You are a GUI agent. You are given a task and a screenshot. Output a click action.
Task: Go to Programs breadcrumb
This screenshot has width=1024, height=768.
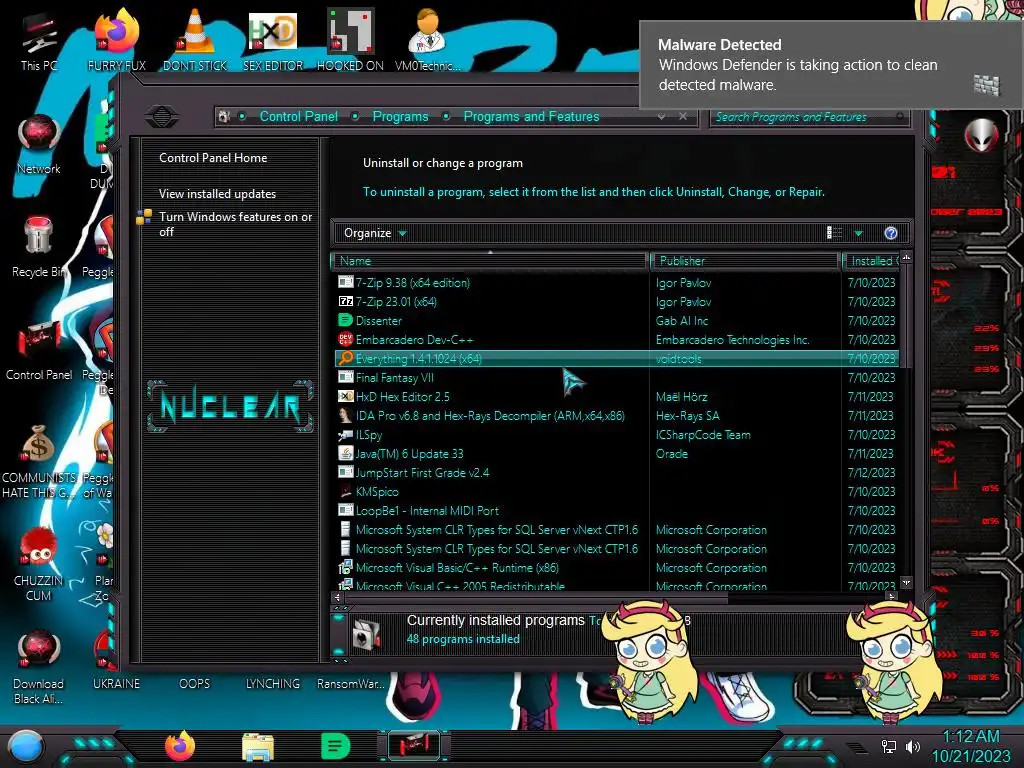(400, 116)
